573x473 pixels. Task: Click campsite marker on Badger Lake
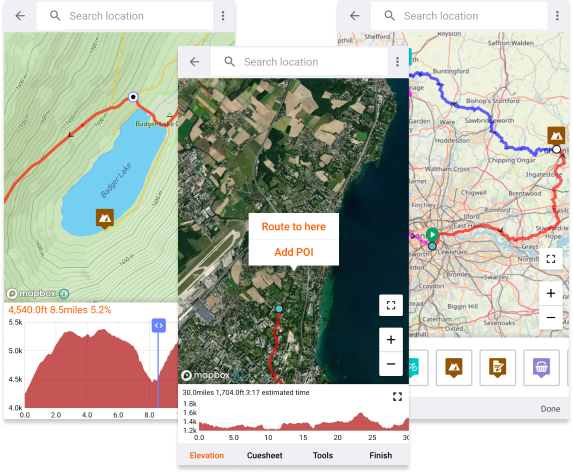pos(105,219)
